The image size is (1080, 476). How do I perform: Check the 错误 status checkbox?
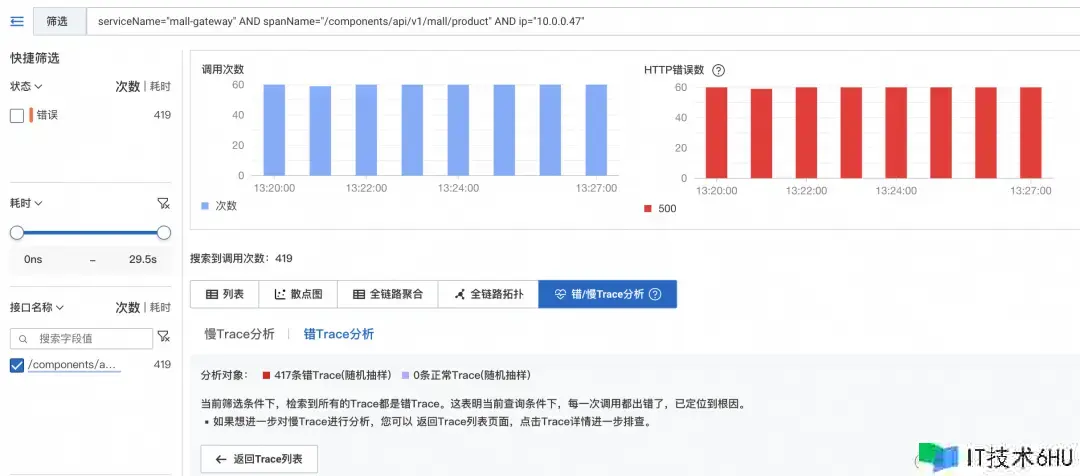click(x=17, y=115)
